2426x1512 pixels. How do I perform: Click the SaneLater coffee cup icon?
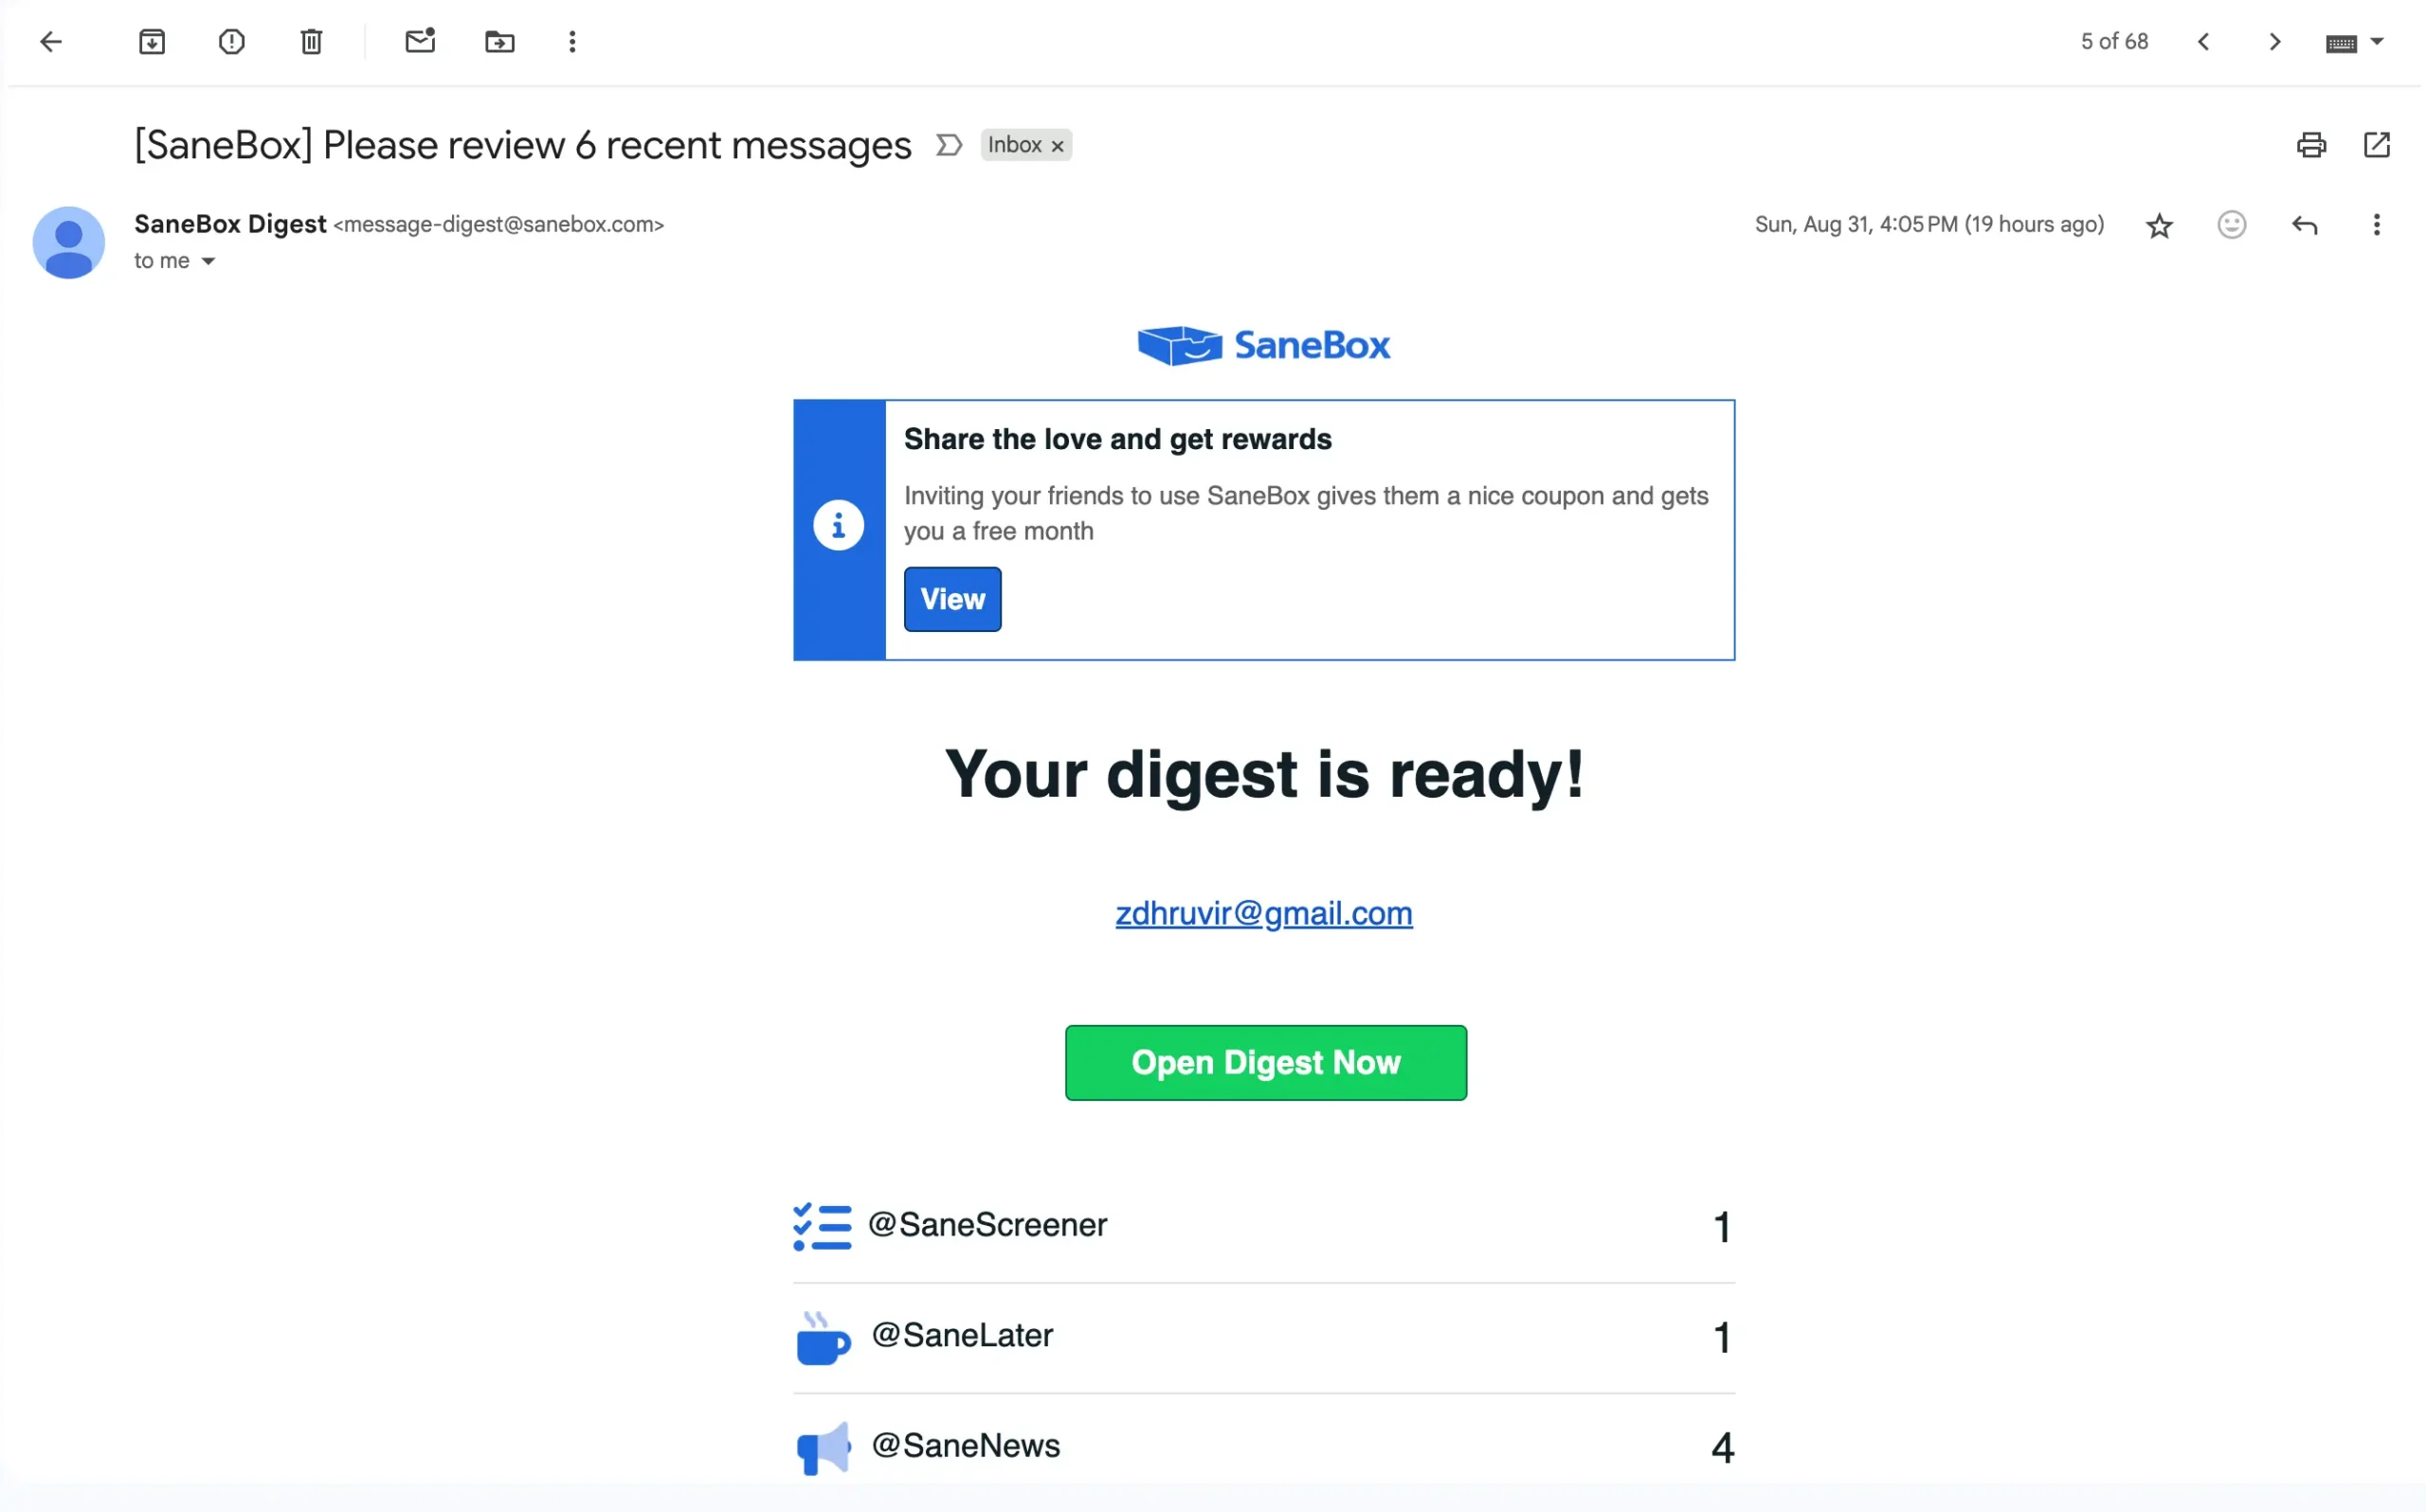(823, 1338)
